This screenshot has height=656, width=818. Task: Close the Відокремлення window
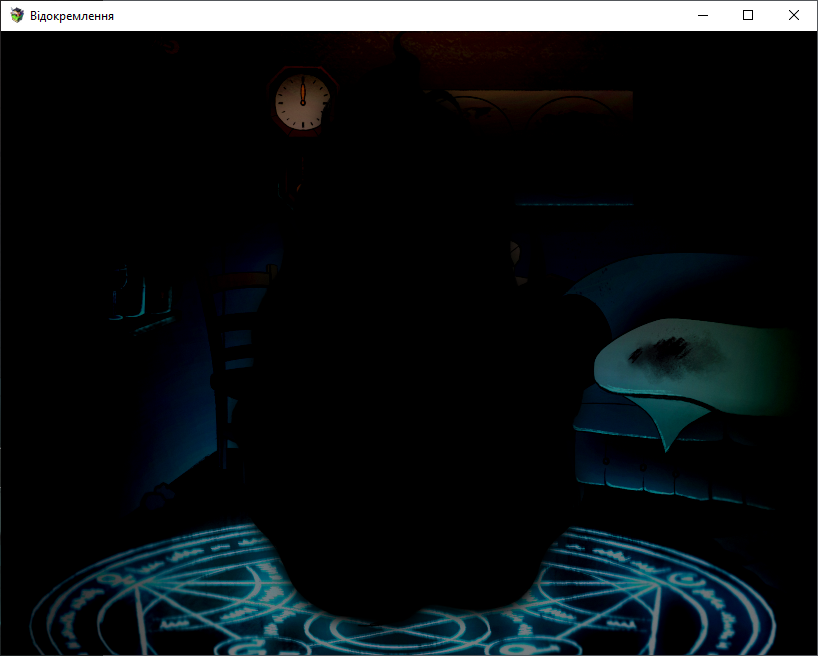pos(793,16)
